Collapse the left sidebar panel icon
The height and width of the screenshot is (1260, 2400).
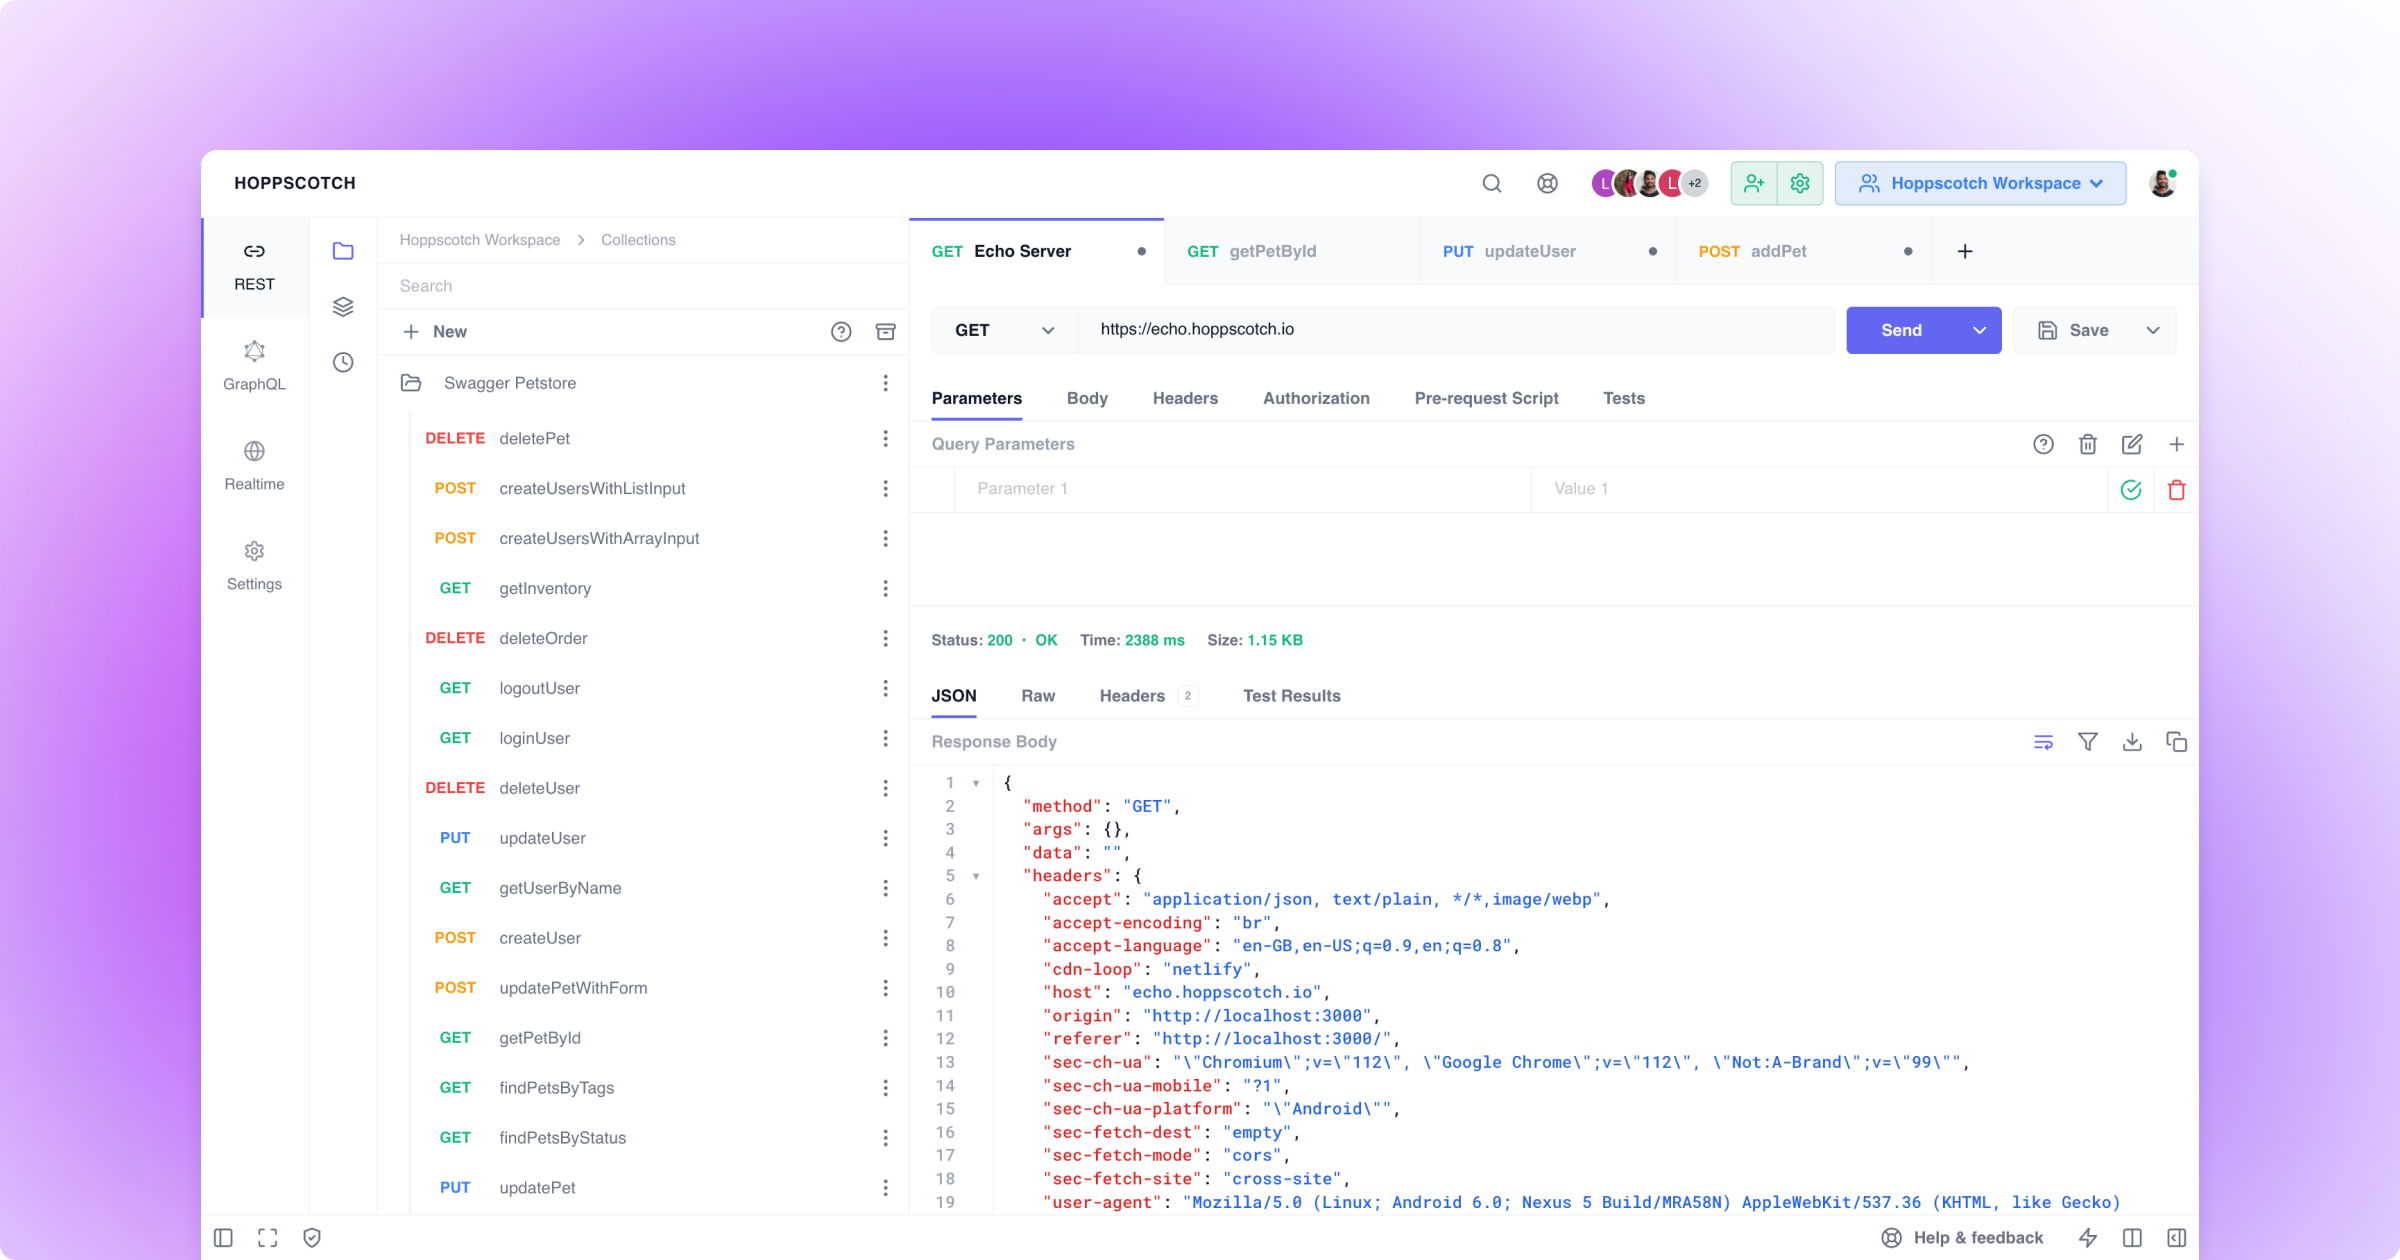coord(224,1238)
